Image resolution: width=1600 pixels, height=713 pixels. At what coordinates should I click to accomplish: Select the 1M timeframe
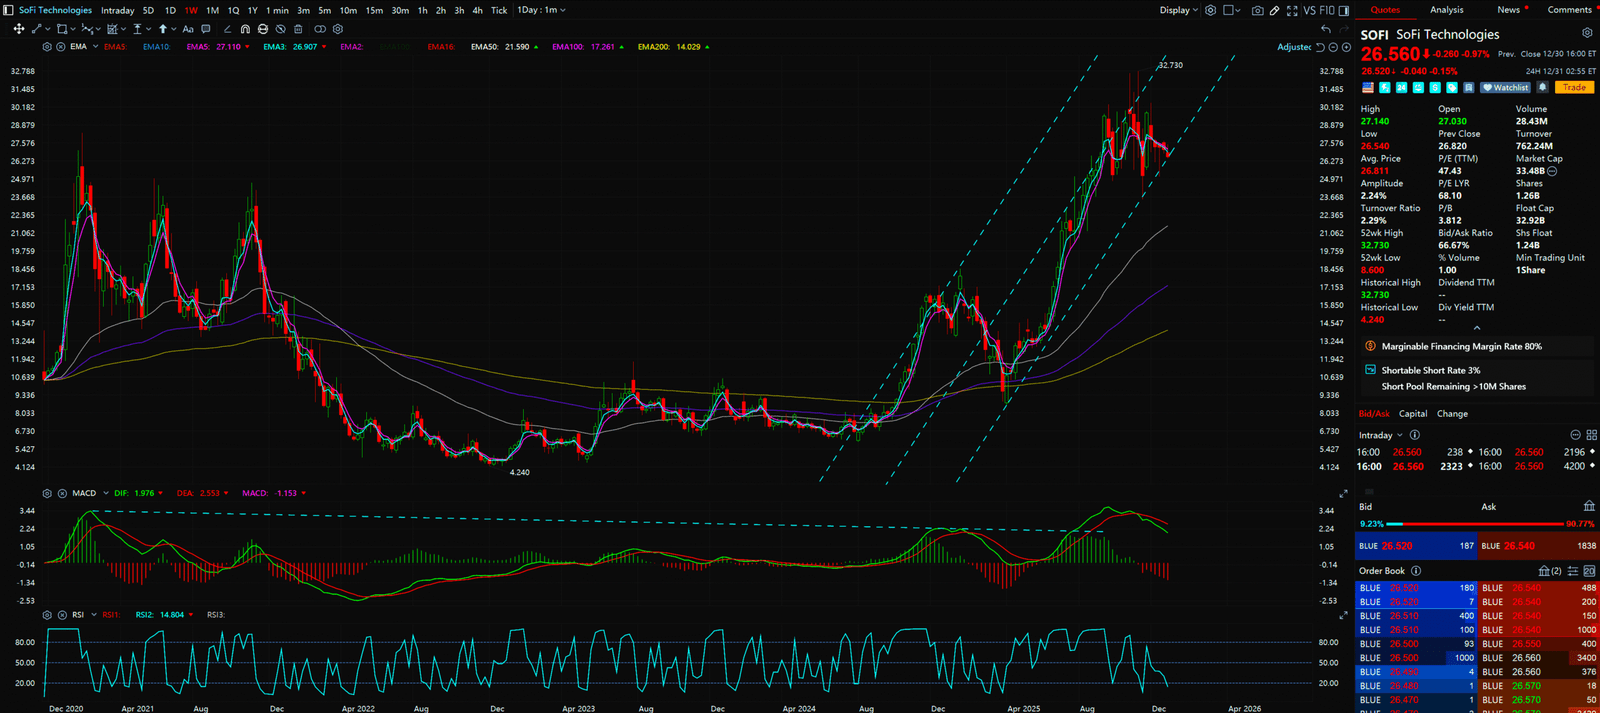212,10
